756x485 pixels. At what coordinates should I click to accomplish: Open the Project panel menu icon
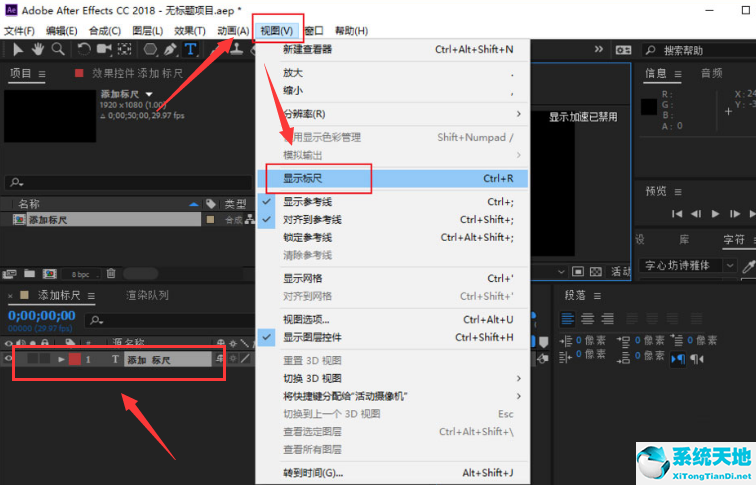[x=42, y=74]
